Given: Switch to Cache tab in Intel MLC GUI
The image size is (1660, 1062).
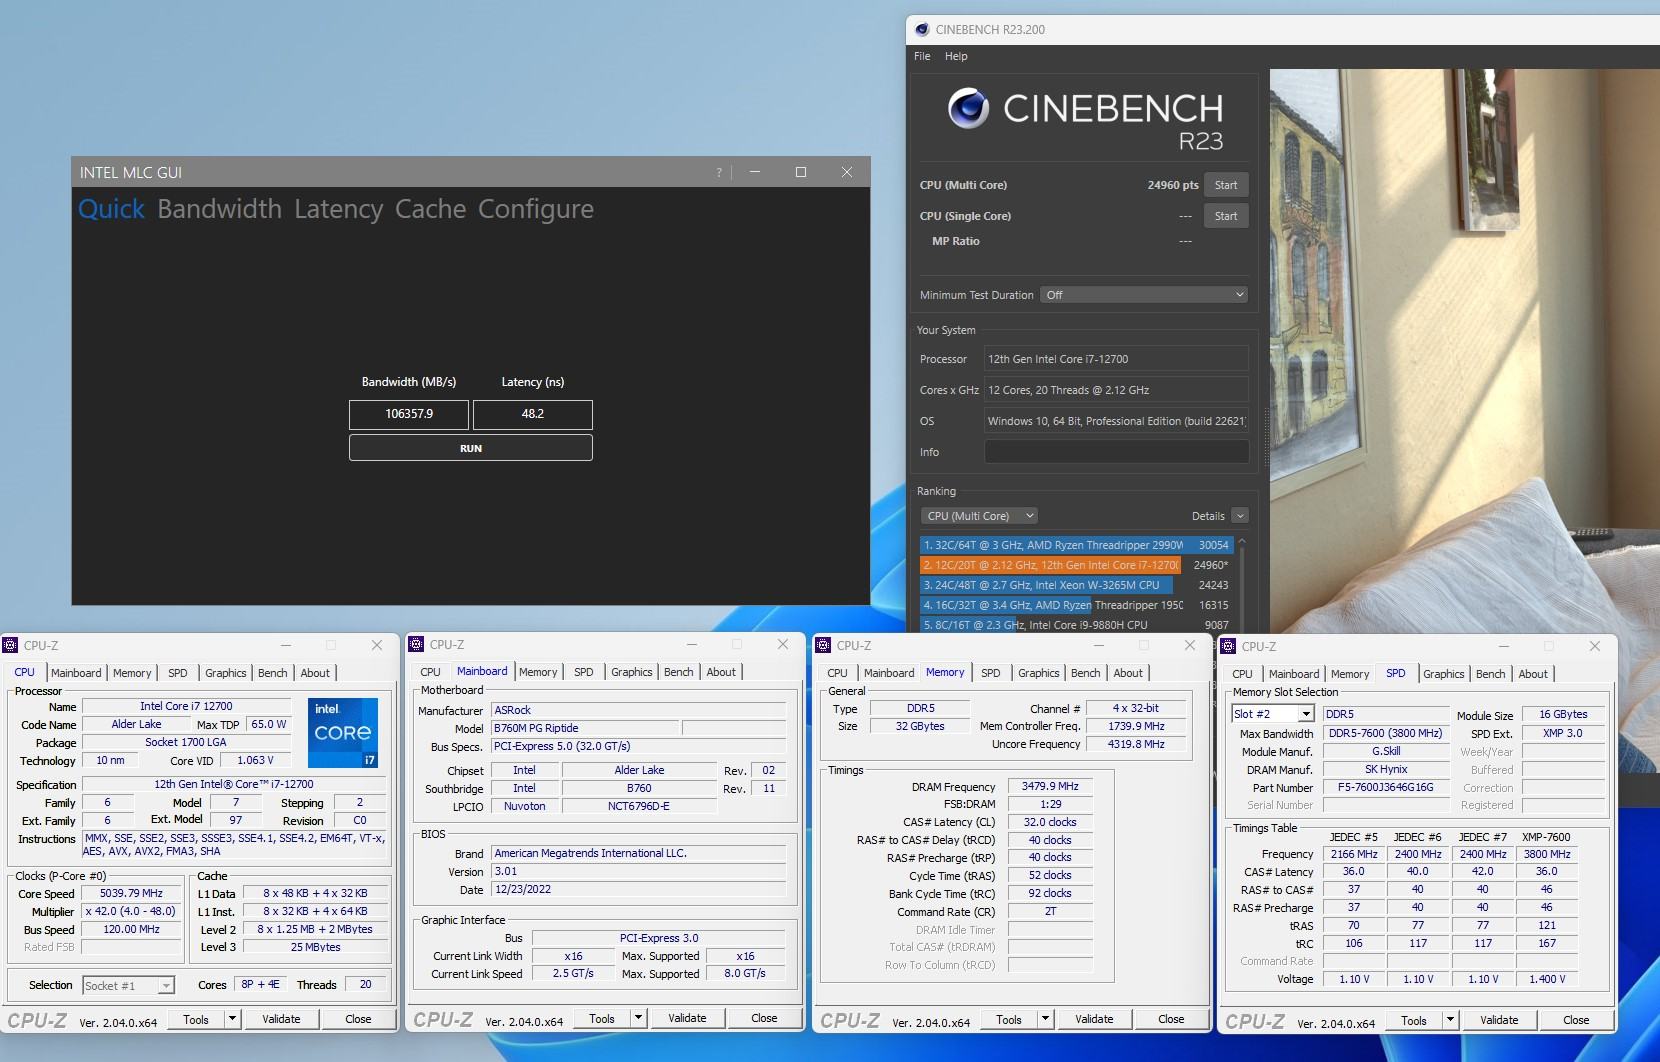Looking at the screenshot, I should [x=430, y=209].
